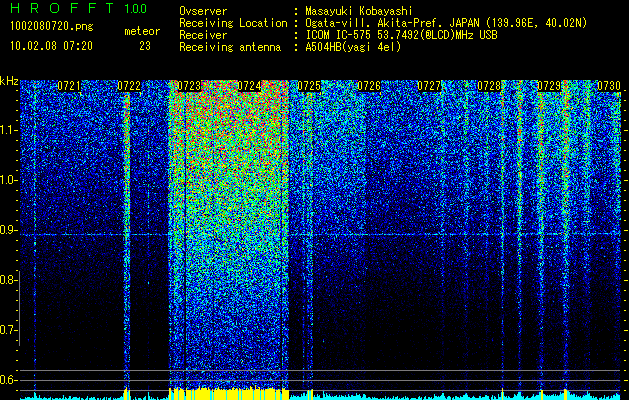Image resolution: width=629 pixels, height=400 pixels.
Task: Click the date 10.02.08 07:20
Action: [x=51, y=46]
